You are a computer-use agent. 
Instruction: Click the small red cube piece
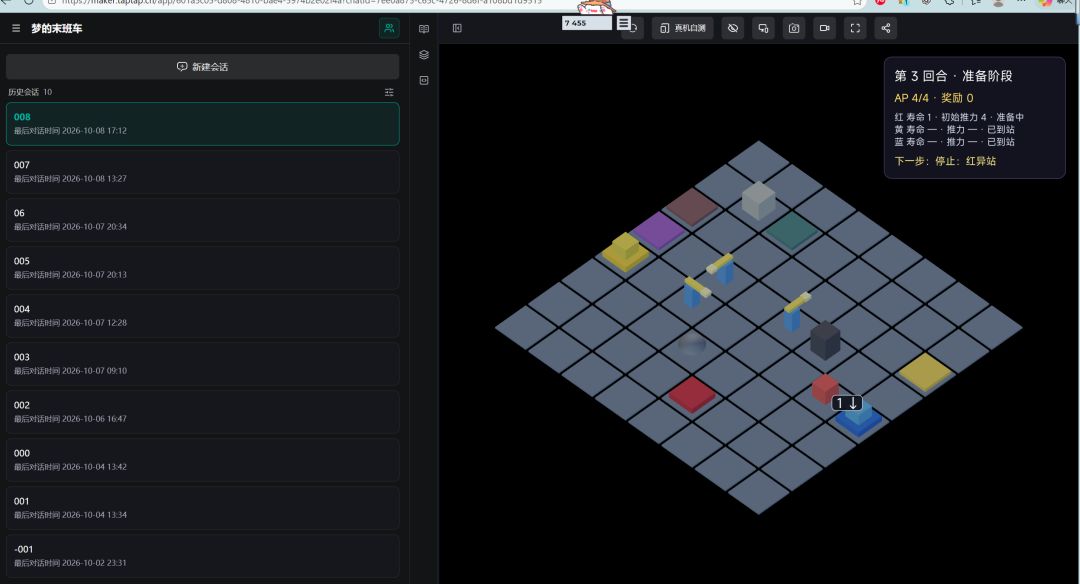(x=824, y=388)
